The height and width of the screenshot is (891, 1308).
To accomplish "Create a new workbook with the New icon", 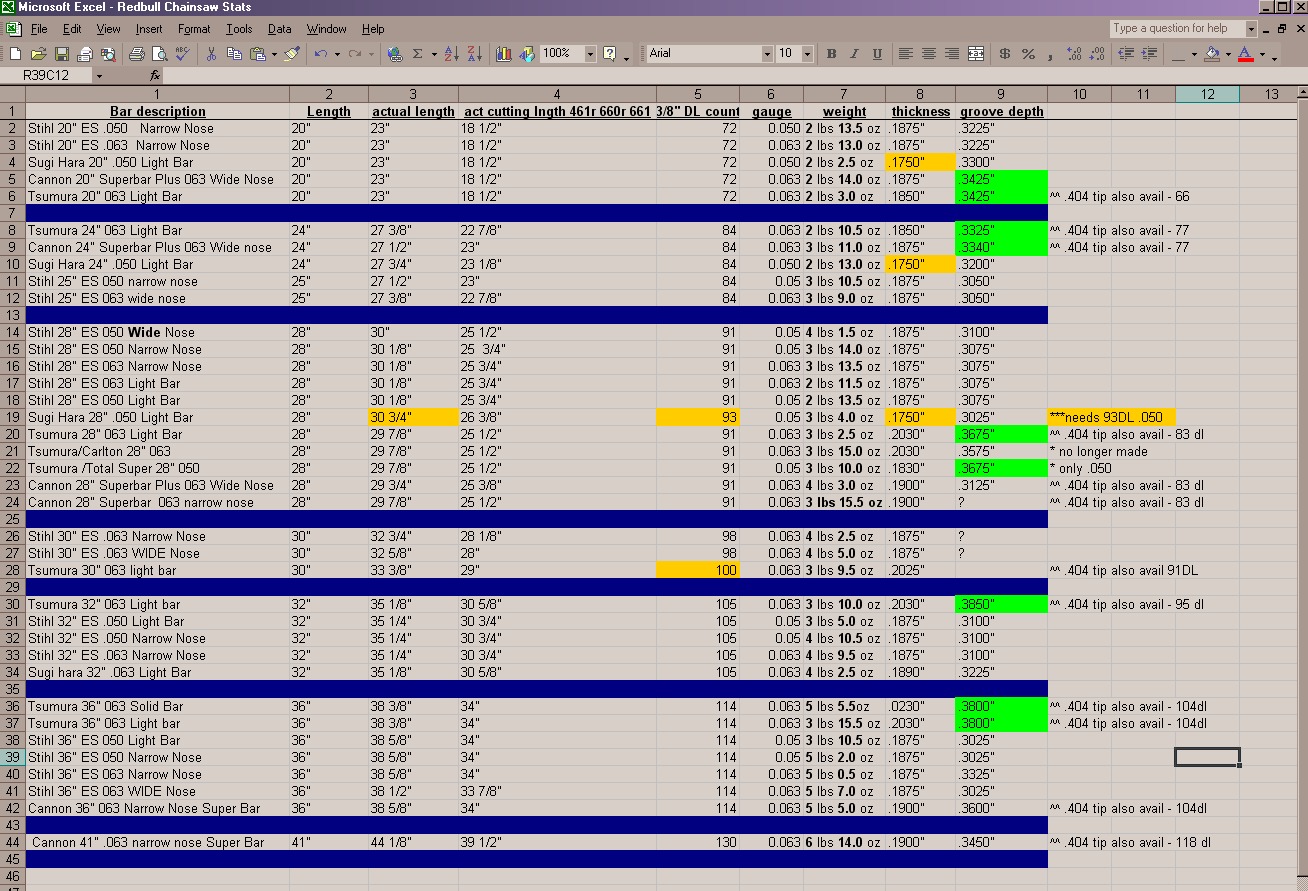I will point(16,54).
